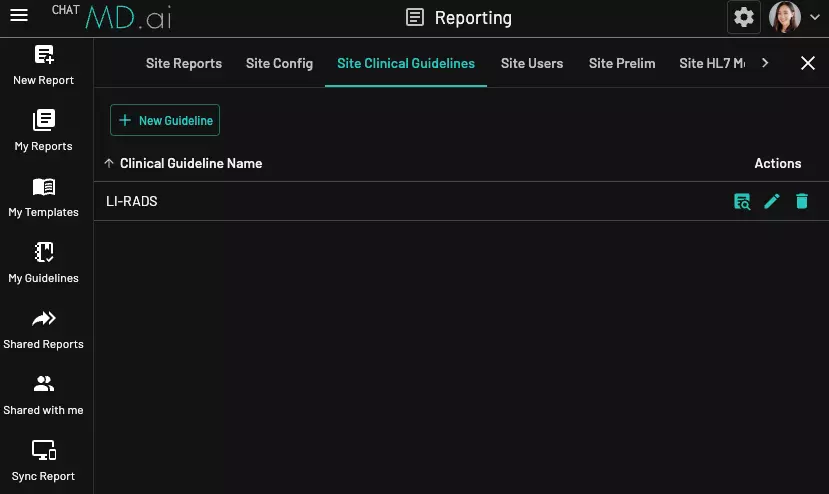Open Shared Reports section
The height and width of the screenshot is (494, 829).
point(44,328)
